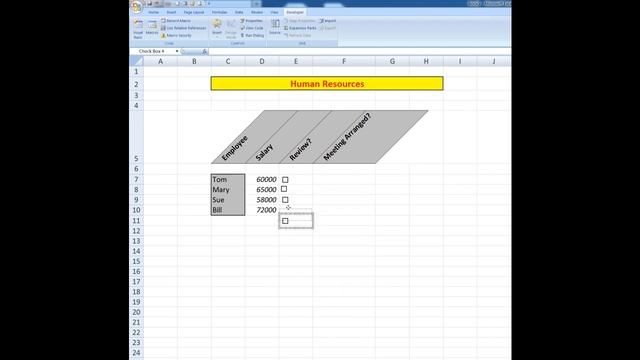Select row 7 header
Screen dimensions: 640x360
[136, 180]
